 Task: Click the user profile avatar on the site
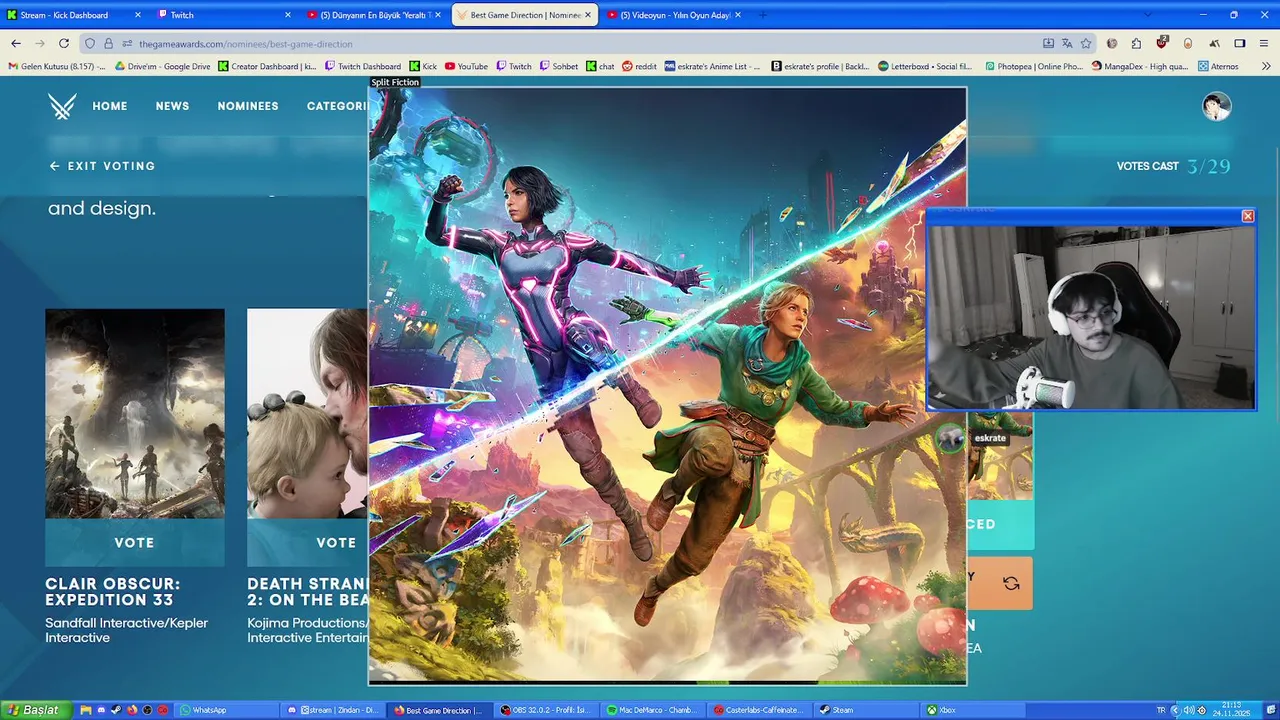pyautogui.click(x=1216, y=107)
